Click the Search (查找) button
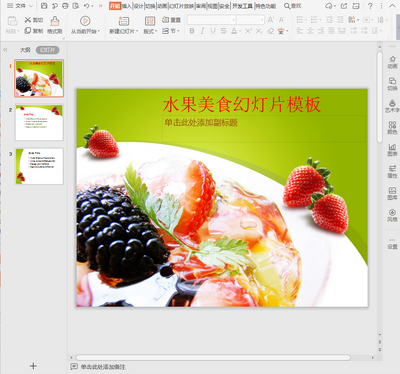Screen dimensions: 400x374 click(x=292, y=6)
